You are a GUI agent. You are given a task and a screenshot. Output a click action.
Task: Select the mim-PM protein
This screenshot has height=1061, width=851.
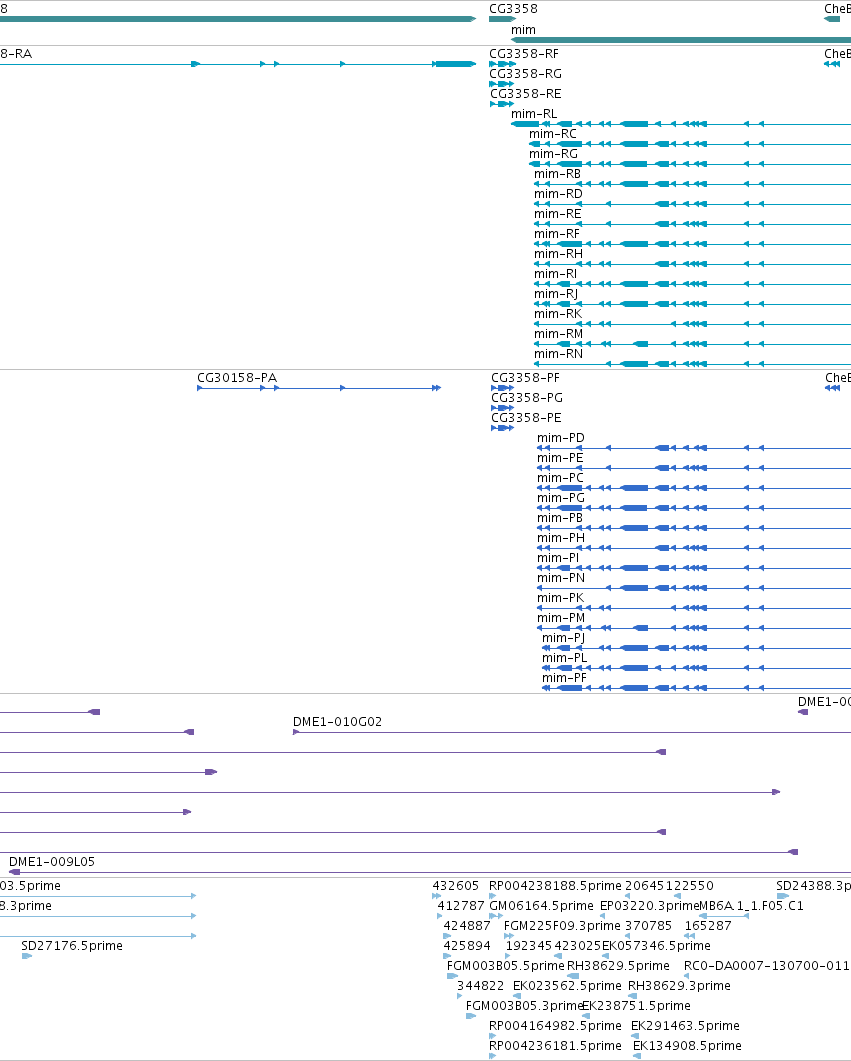[561, 618]
